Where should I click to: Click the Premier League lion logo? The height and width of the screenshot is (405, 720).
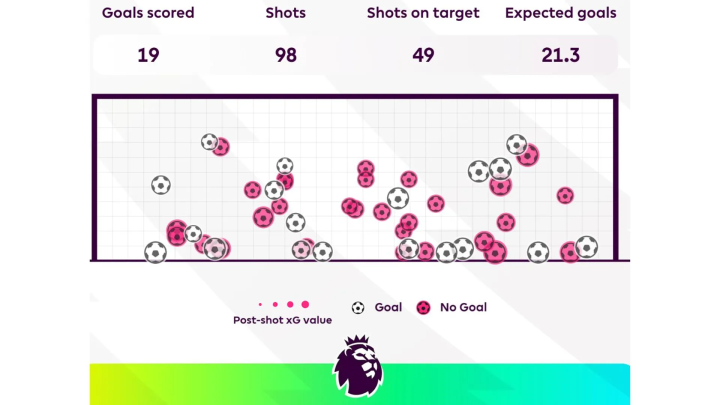(357, 366)
